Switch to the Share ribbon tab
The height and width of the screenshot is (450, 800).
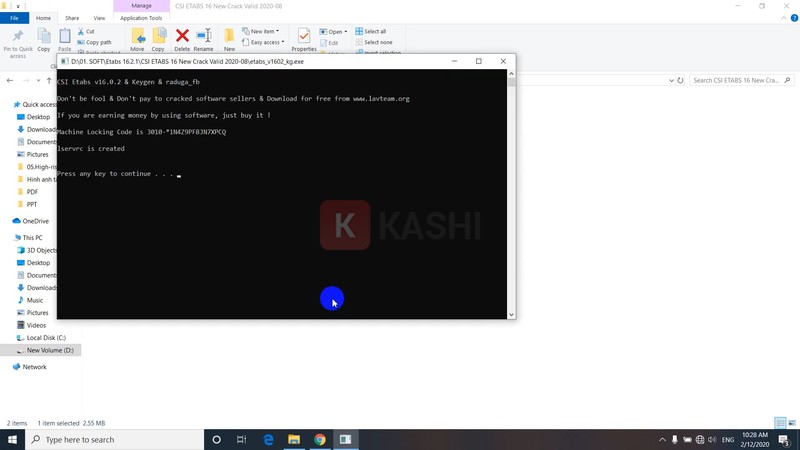(x=72, y=18)
